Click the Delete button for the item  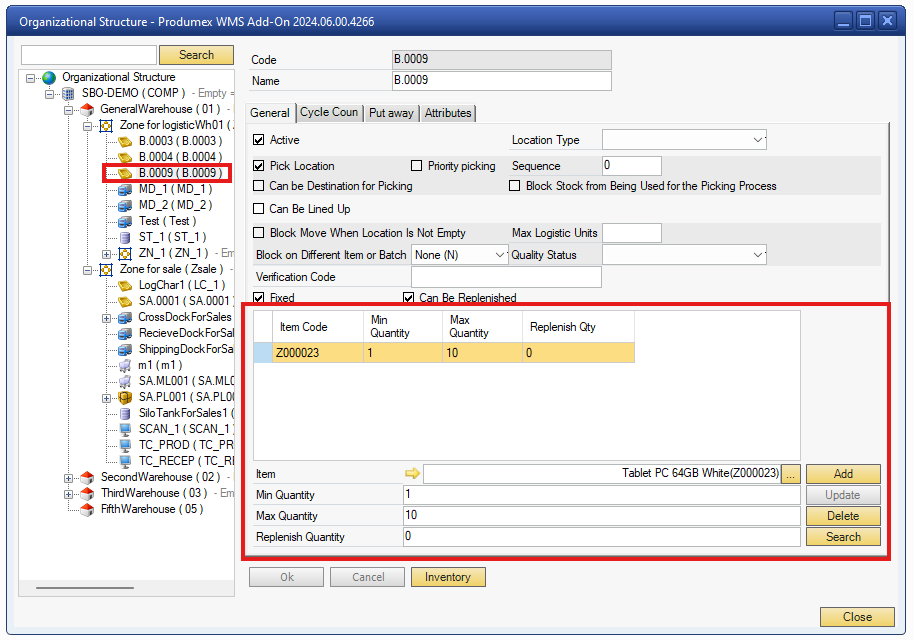pyautogui.click(x=843, y=516)
